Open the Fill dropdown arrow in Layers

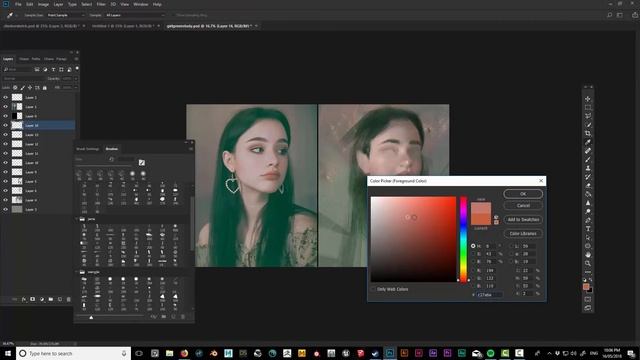[76, 87]
